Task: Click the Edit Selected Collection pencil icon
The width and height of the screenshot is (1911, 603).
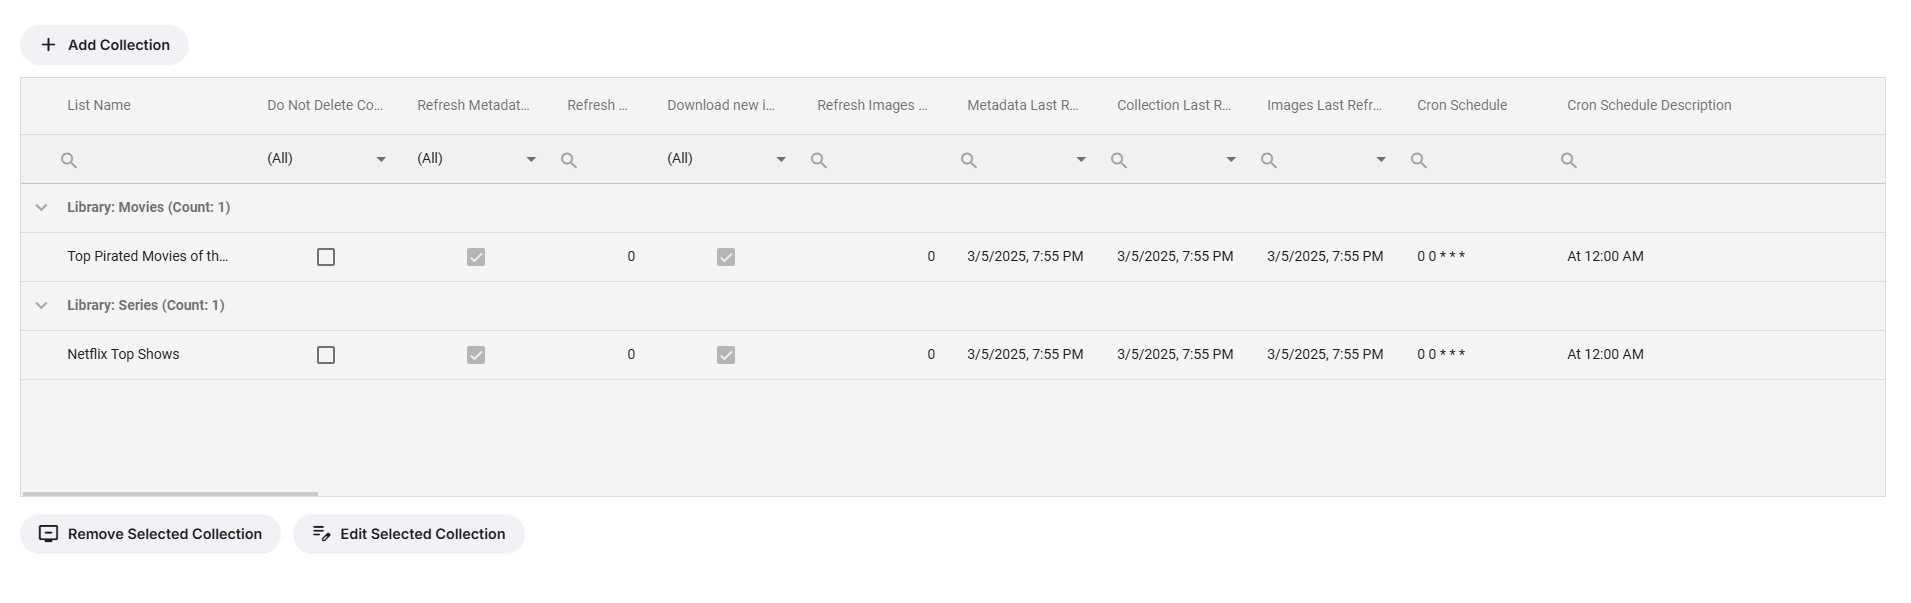Action: coord(321,534)
